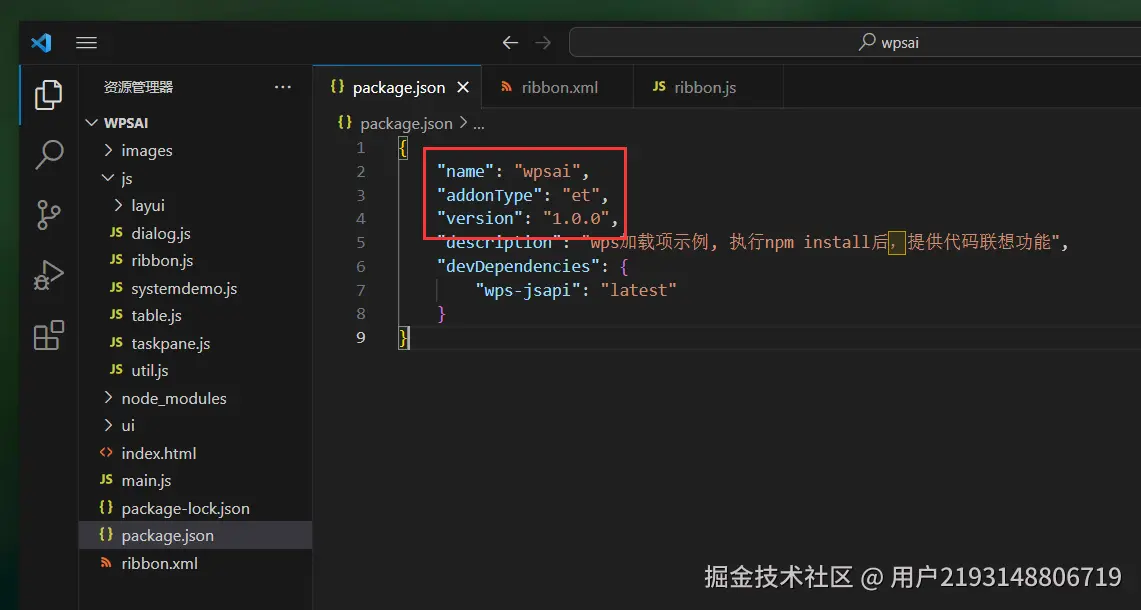Click the "wps-jsapi" key on line 7

pyautogui.click(x=528, y=290)
